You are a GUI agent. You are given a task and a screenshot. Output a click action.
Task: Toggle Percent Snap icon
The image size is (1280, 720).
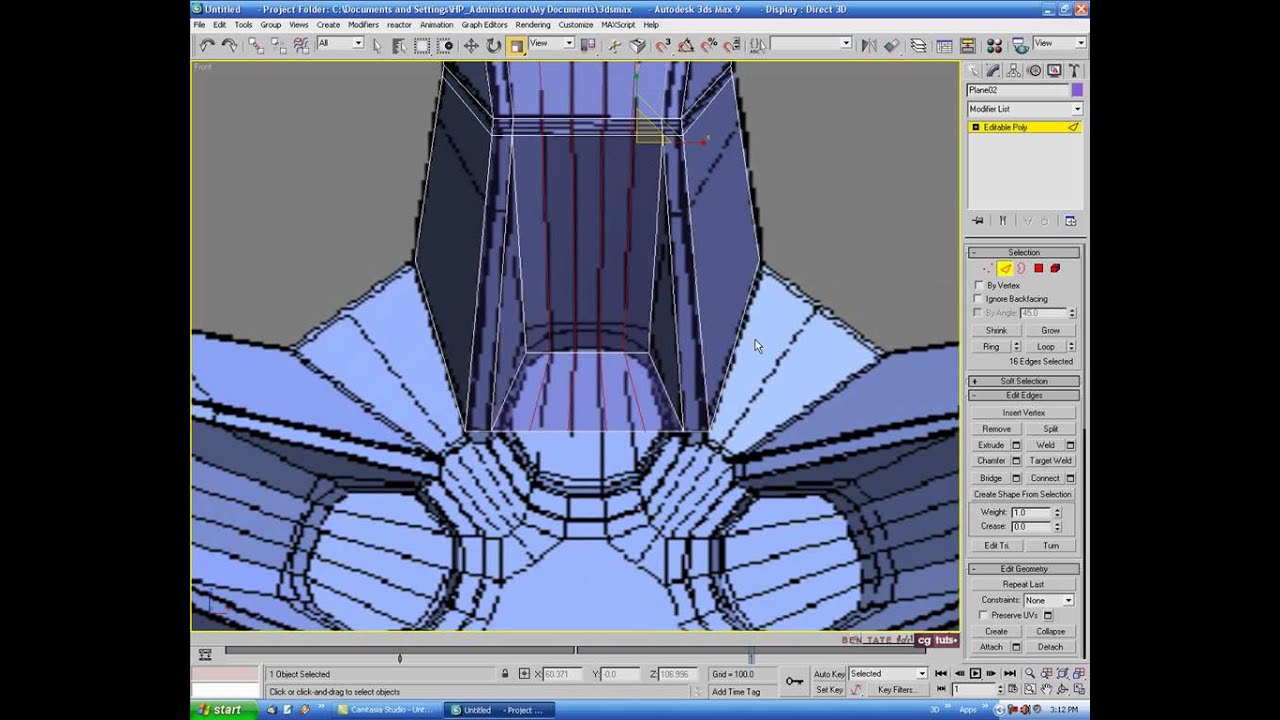coord(709,45)
